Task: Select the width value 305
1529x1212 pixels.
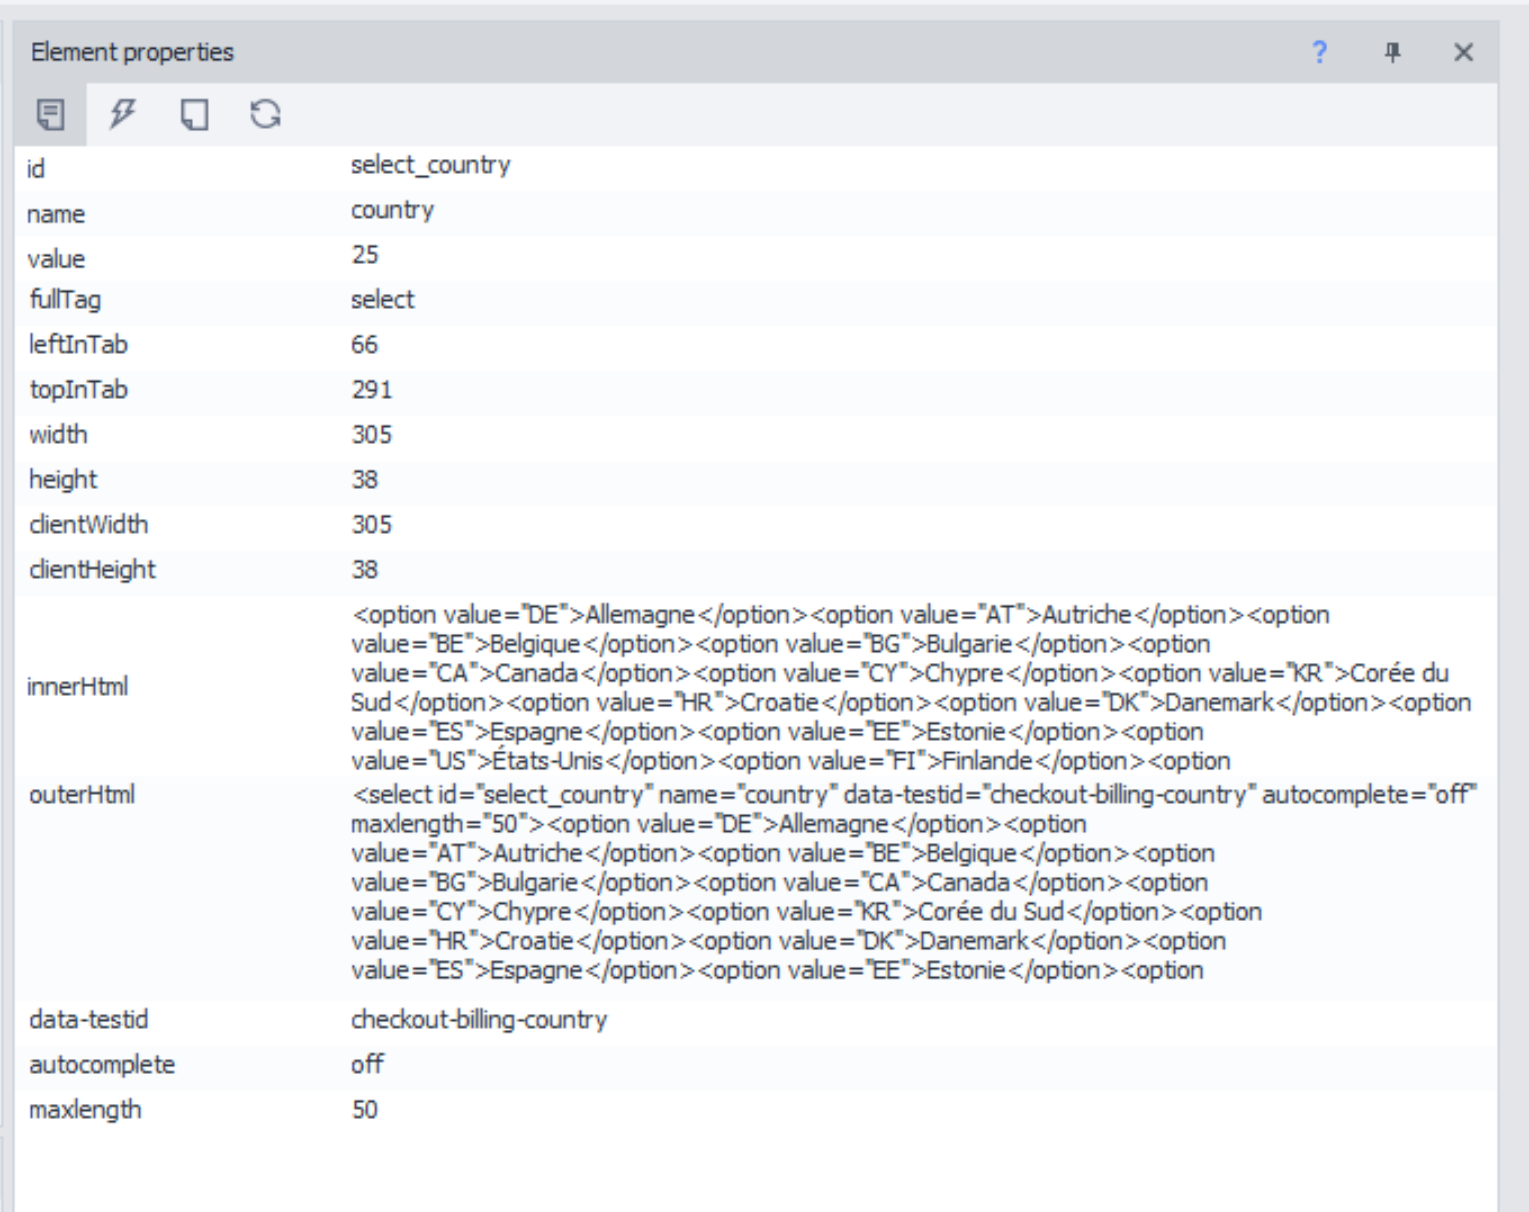Action: click(372, 435)
